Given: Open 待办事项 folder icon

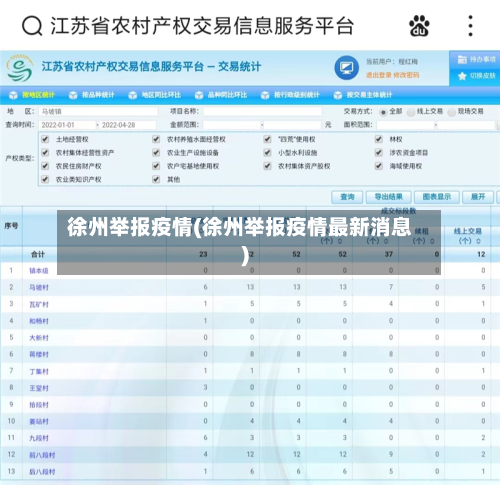Looking at the screenshot, I should (462, 59).
